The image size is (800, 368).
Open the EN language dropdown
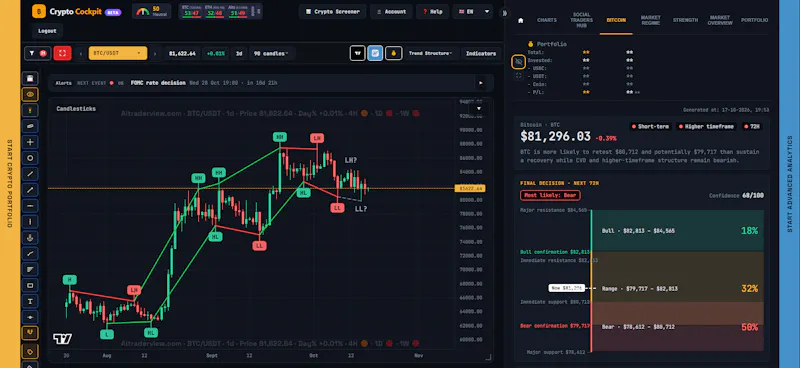pyautogui.click(x=472, y=11)
